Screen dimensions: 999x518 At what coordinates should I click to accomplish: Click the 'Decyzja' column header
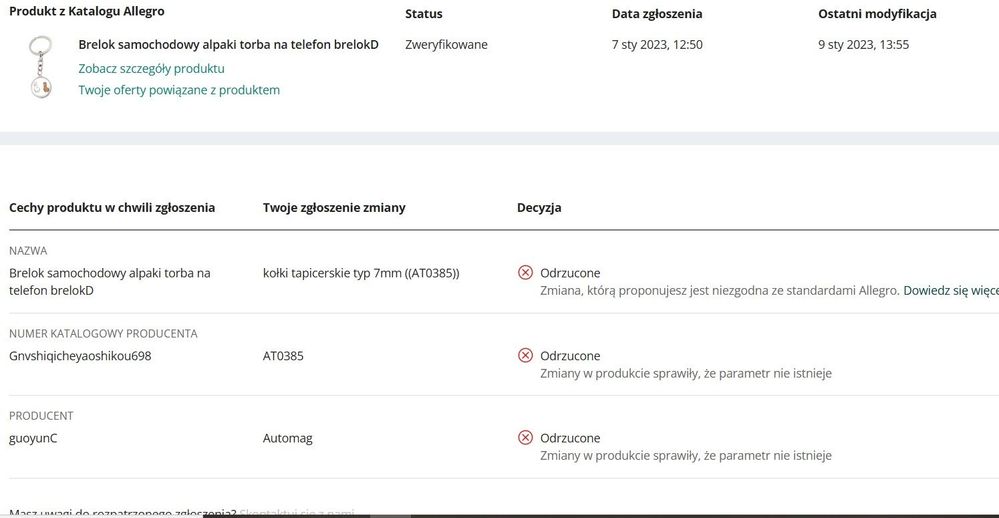[x=539, y=208]
